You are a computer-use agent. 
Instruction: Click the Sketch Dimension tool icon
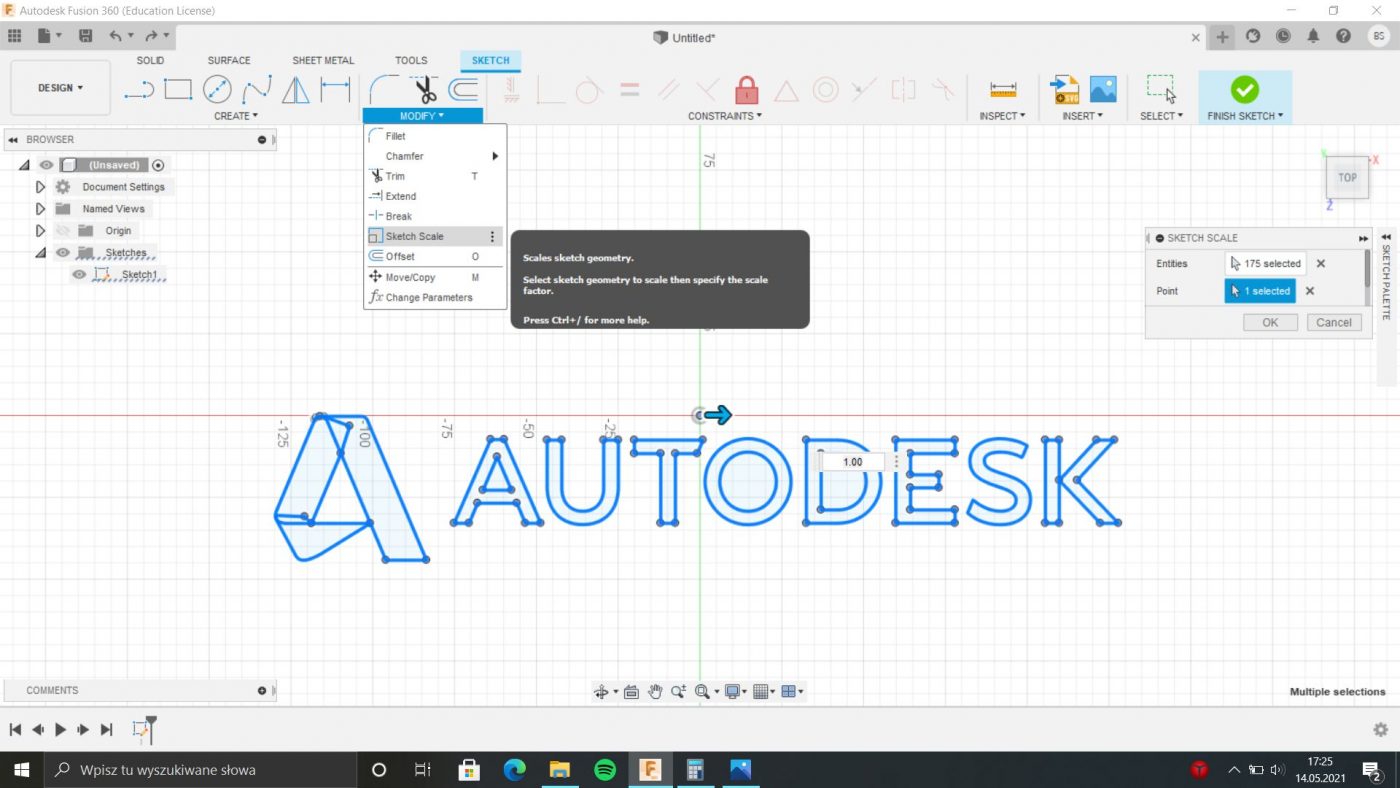(x=335, y=90)
